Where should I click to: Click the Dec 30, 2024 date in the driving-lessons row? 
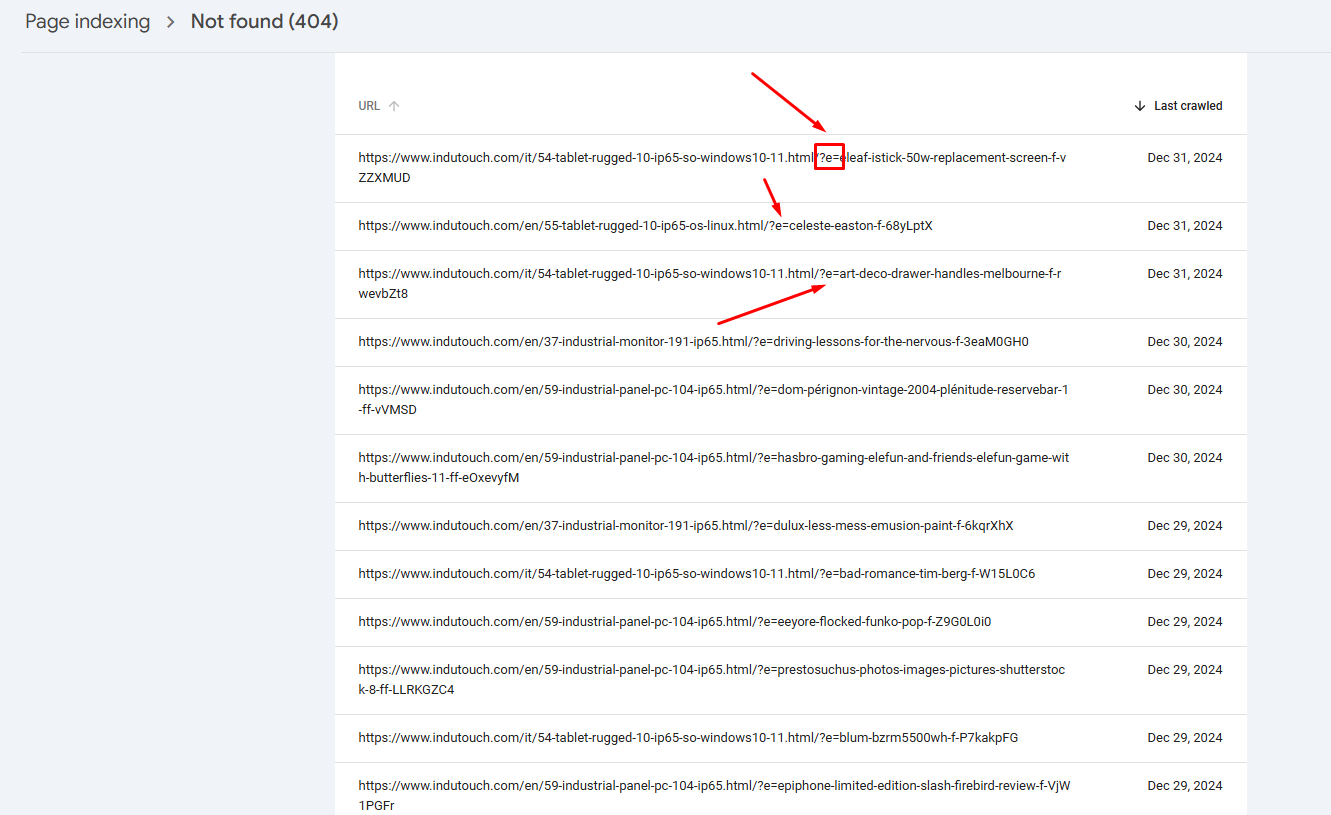(1185, 342)
